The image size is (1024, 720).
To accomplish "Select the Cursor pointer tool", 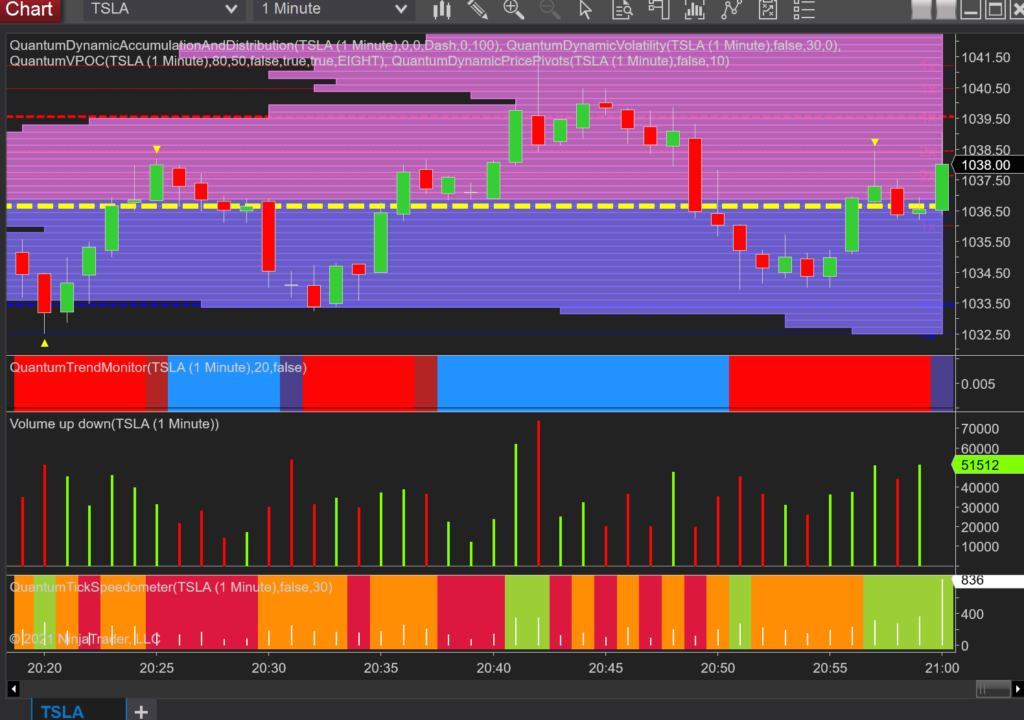I will pyautogui.click(x=585, y=9).
